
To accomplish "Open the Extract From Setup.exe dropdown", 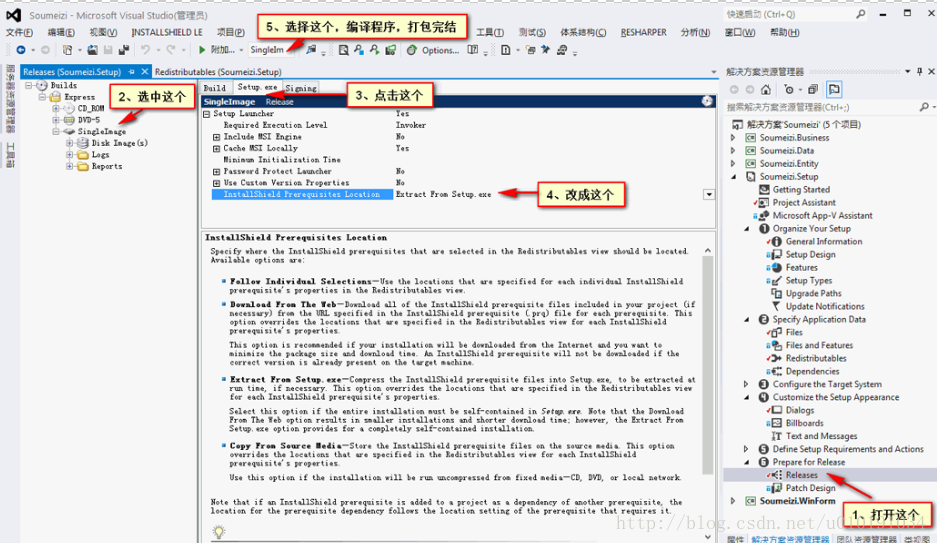I will click(709, 194).
